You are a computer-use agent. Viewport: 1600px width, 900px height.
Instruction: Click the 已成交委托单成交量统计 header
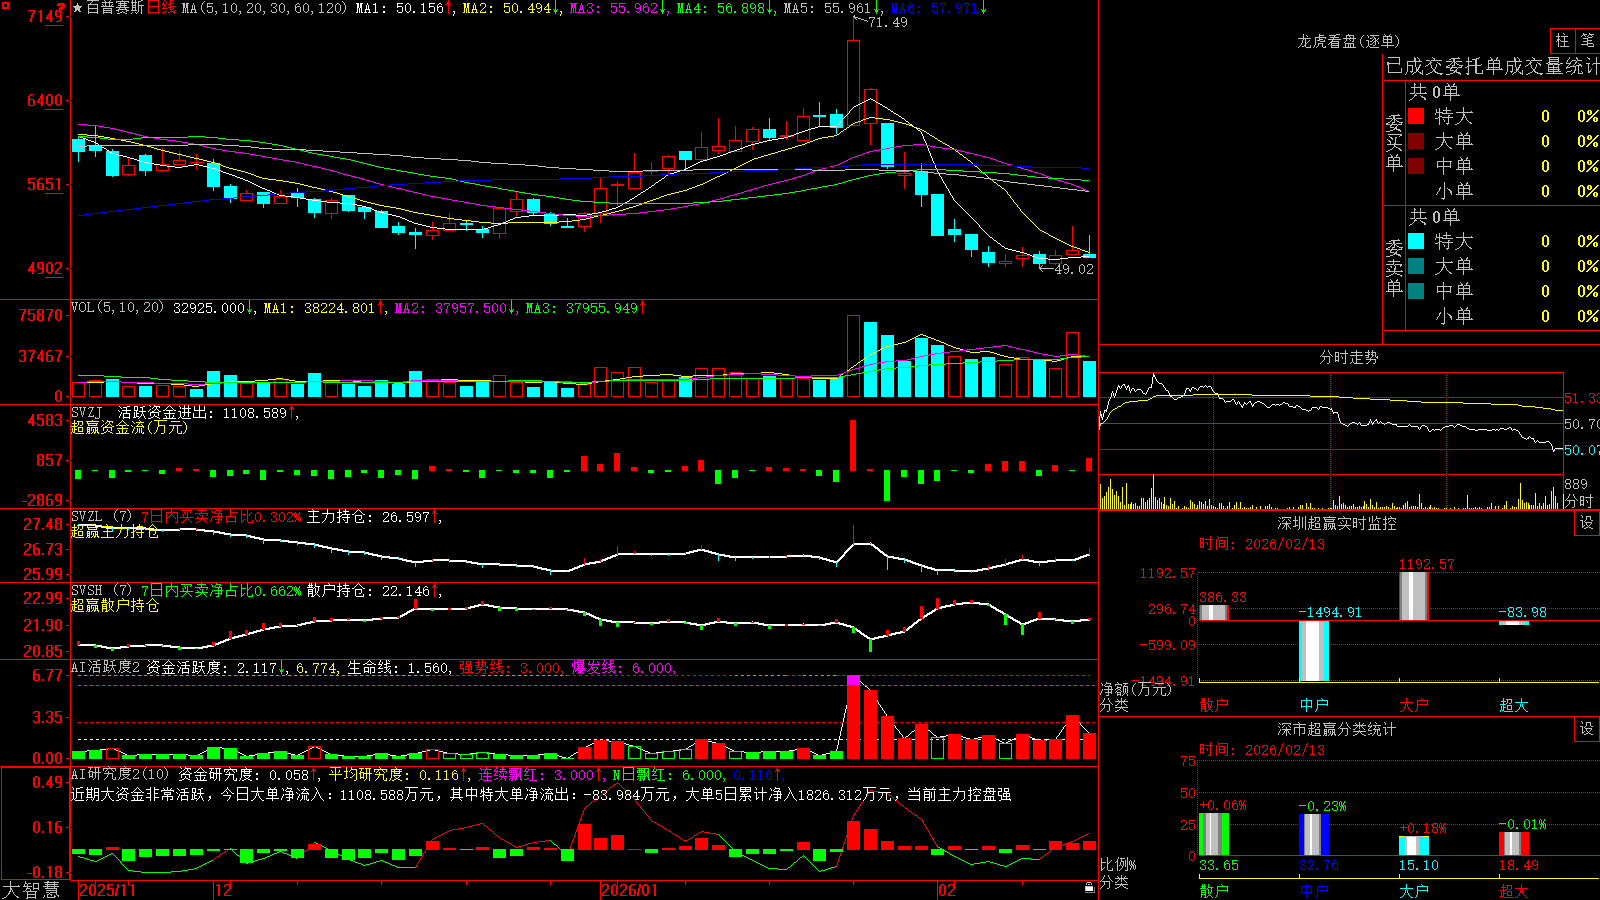click(x=1492, y=66)
